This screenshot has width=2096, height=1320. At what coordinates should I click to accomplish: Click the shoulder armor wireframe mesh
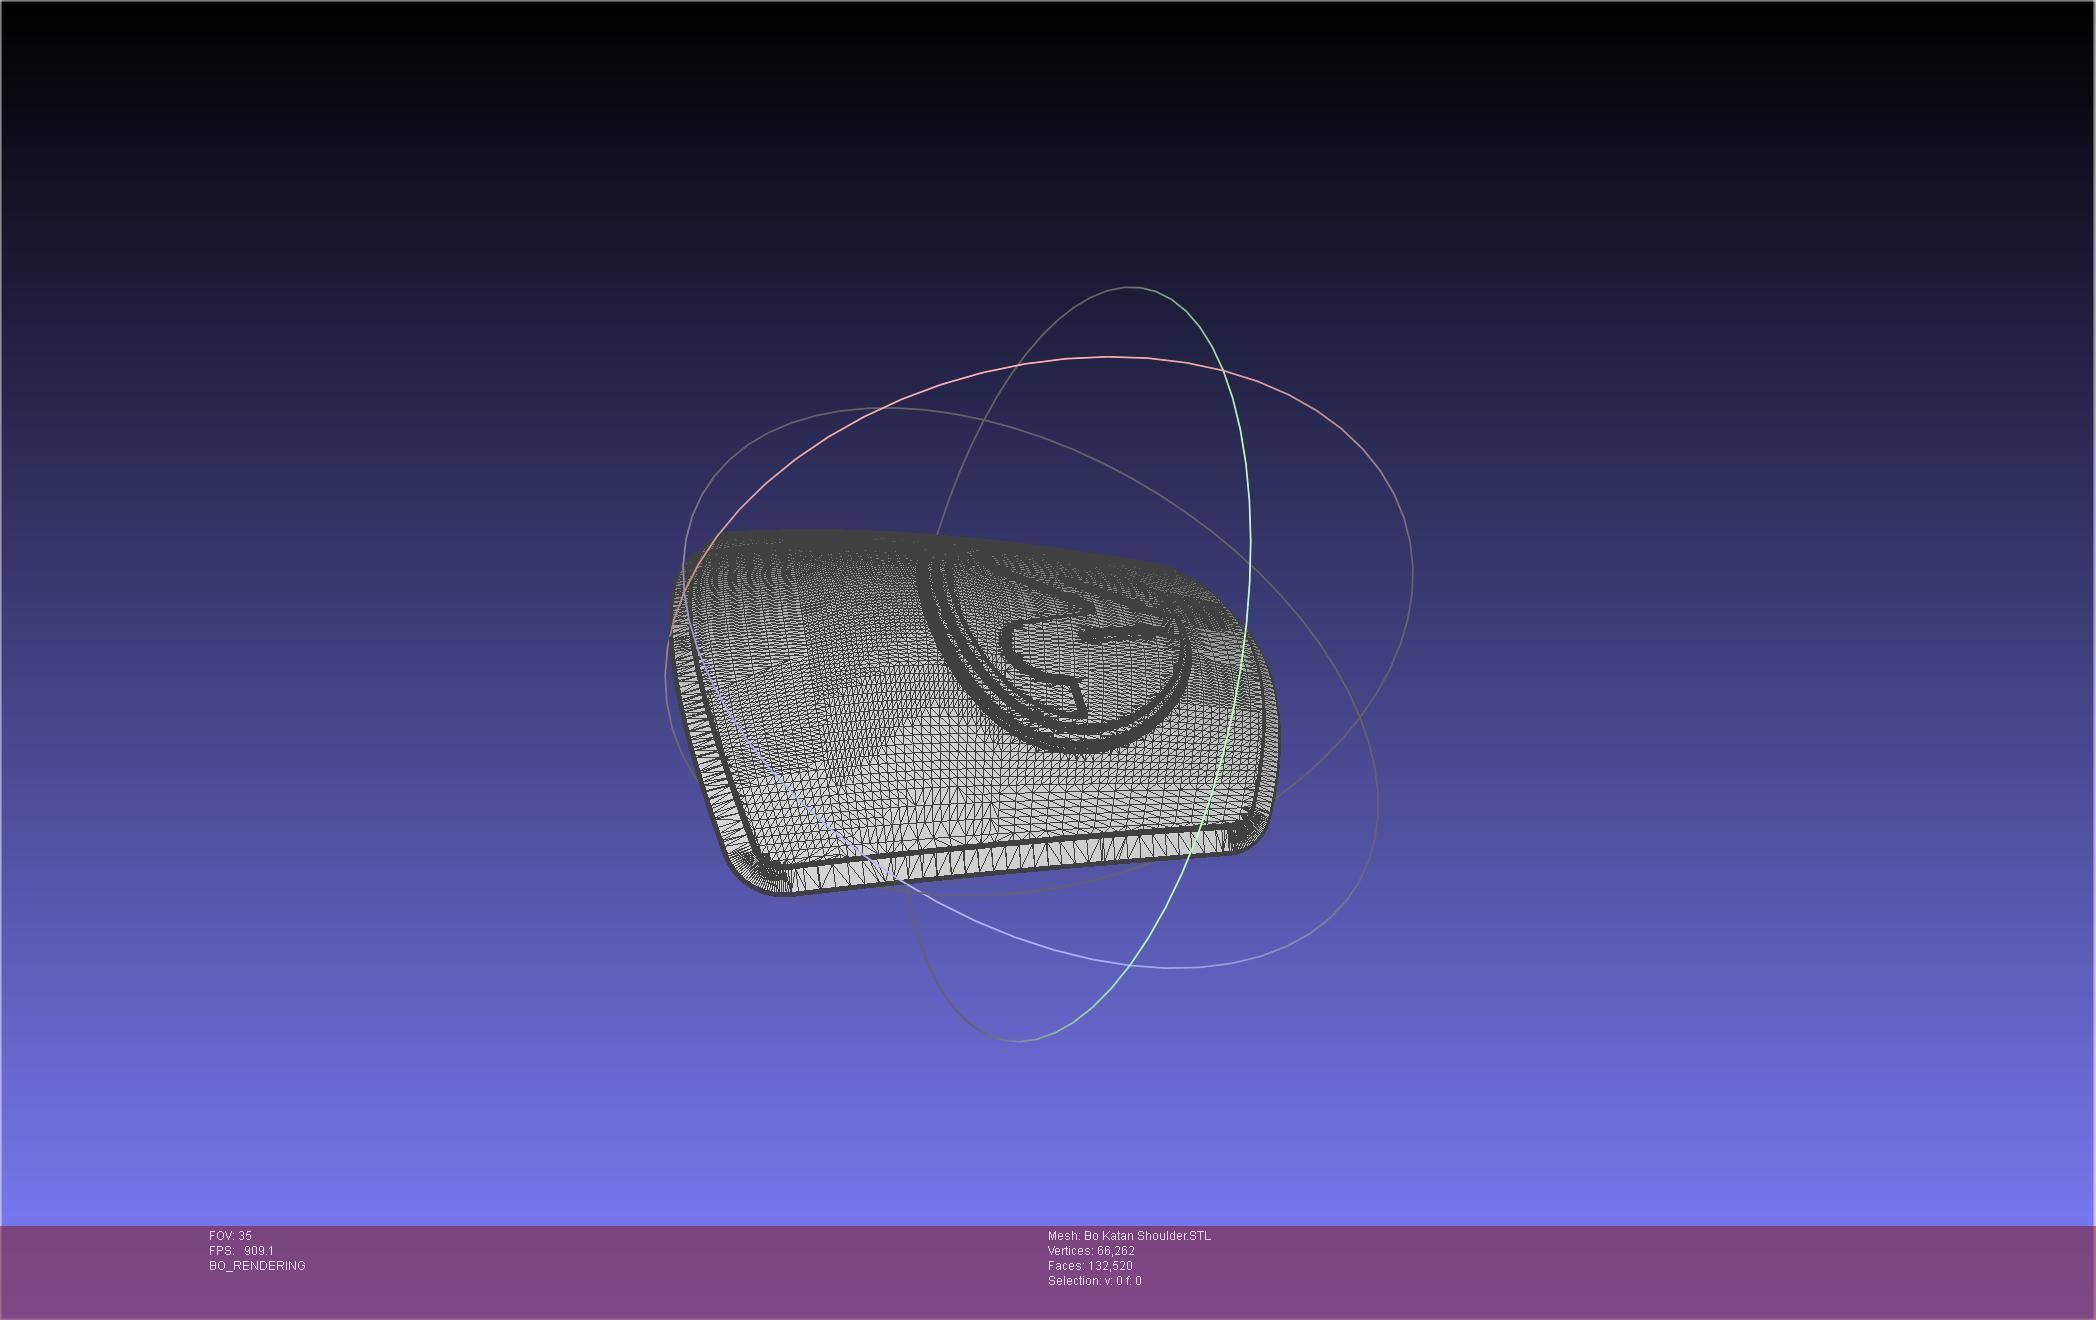point(973,713)
